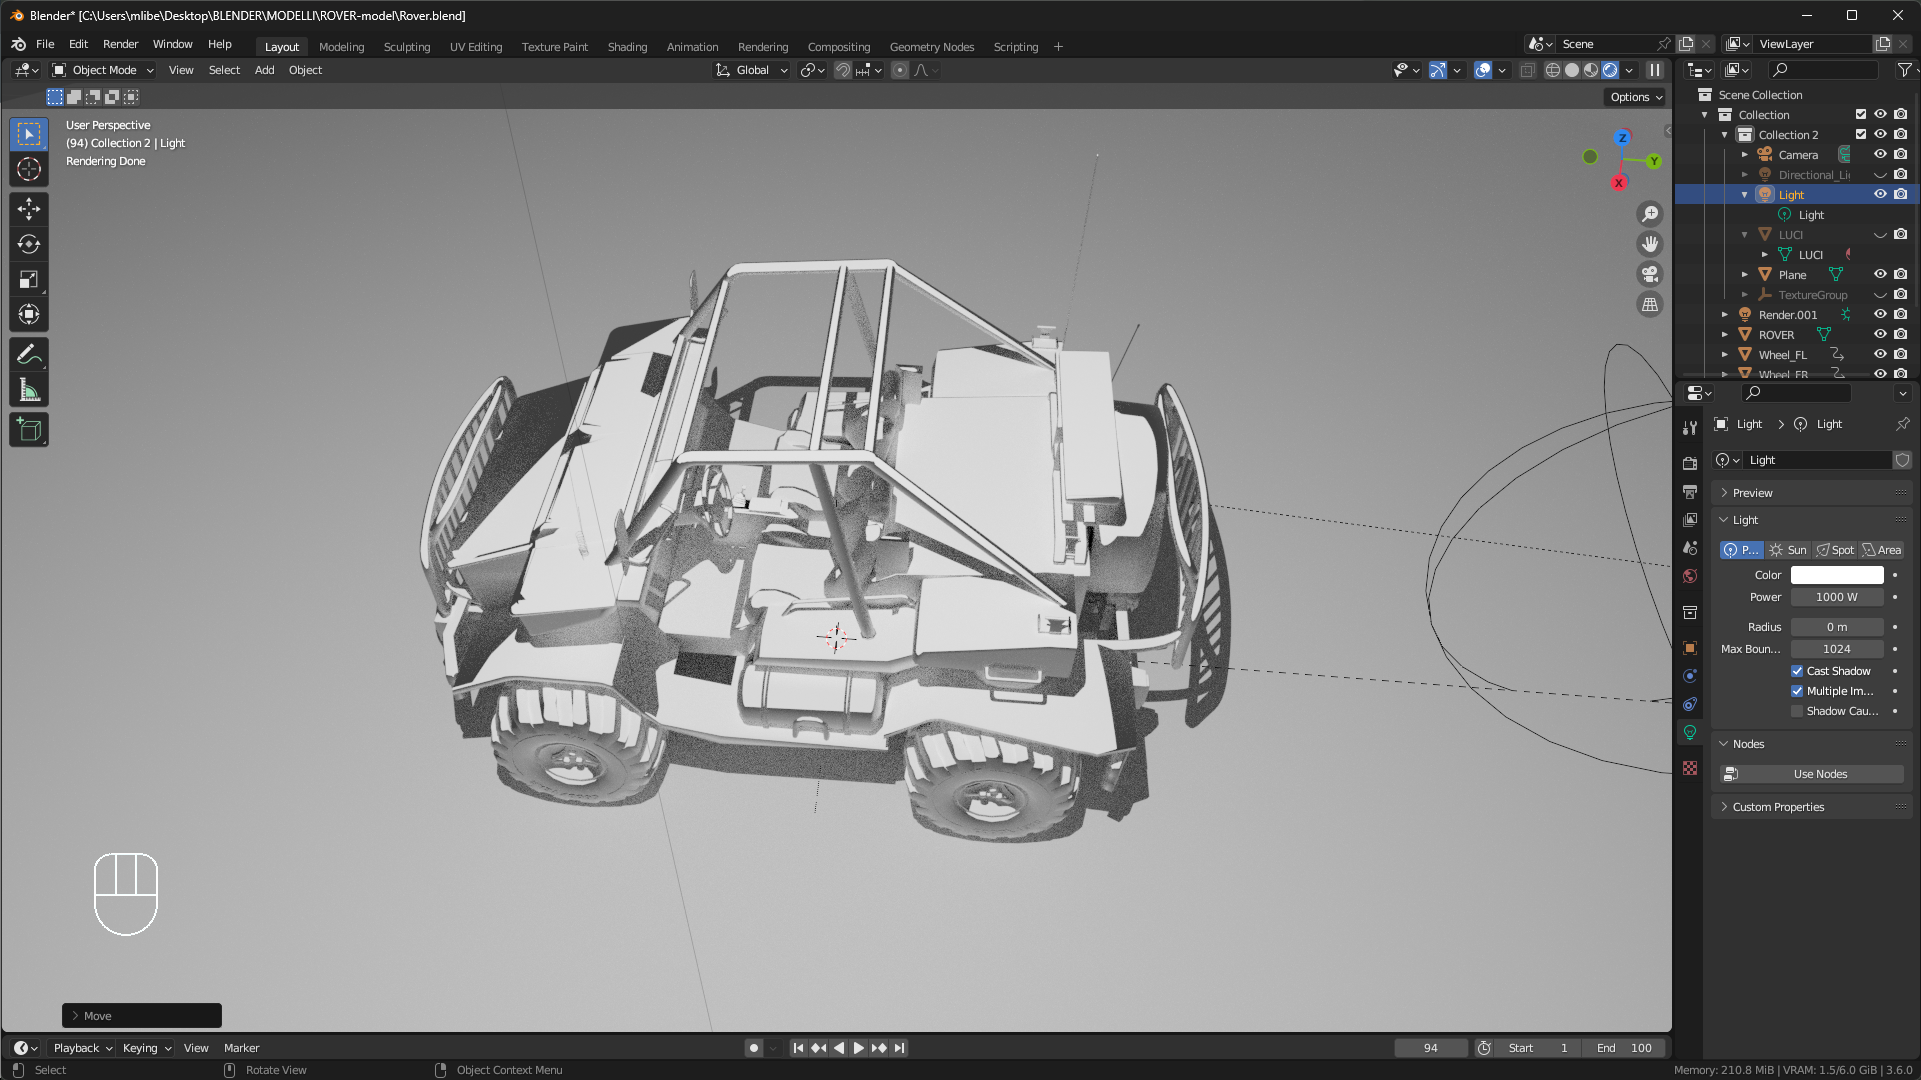The height and width of the screenshot is (1080, 1921).
Task: Select the Annotate pencil tool
Action: click(x=29, y=355)
